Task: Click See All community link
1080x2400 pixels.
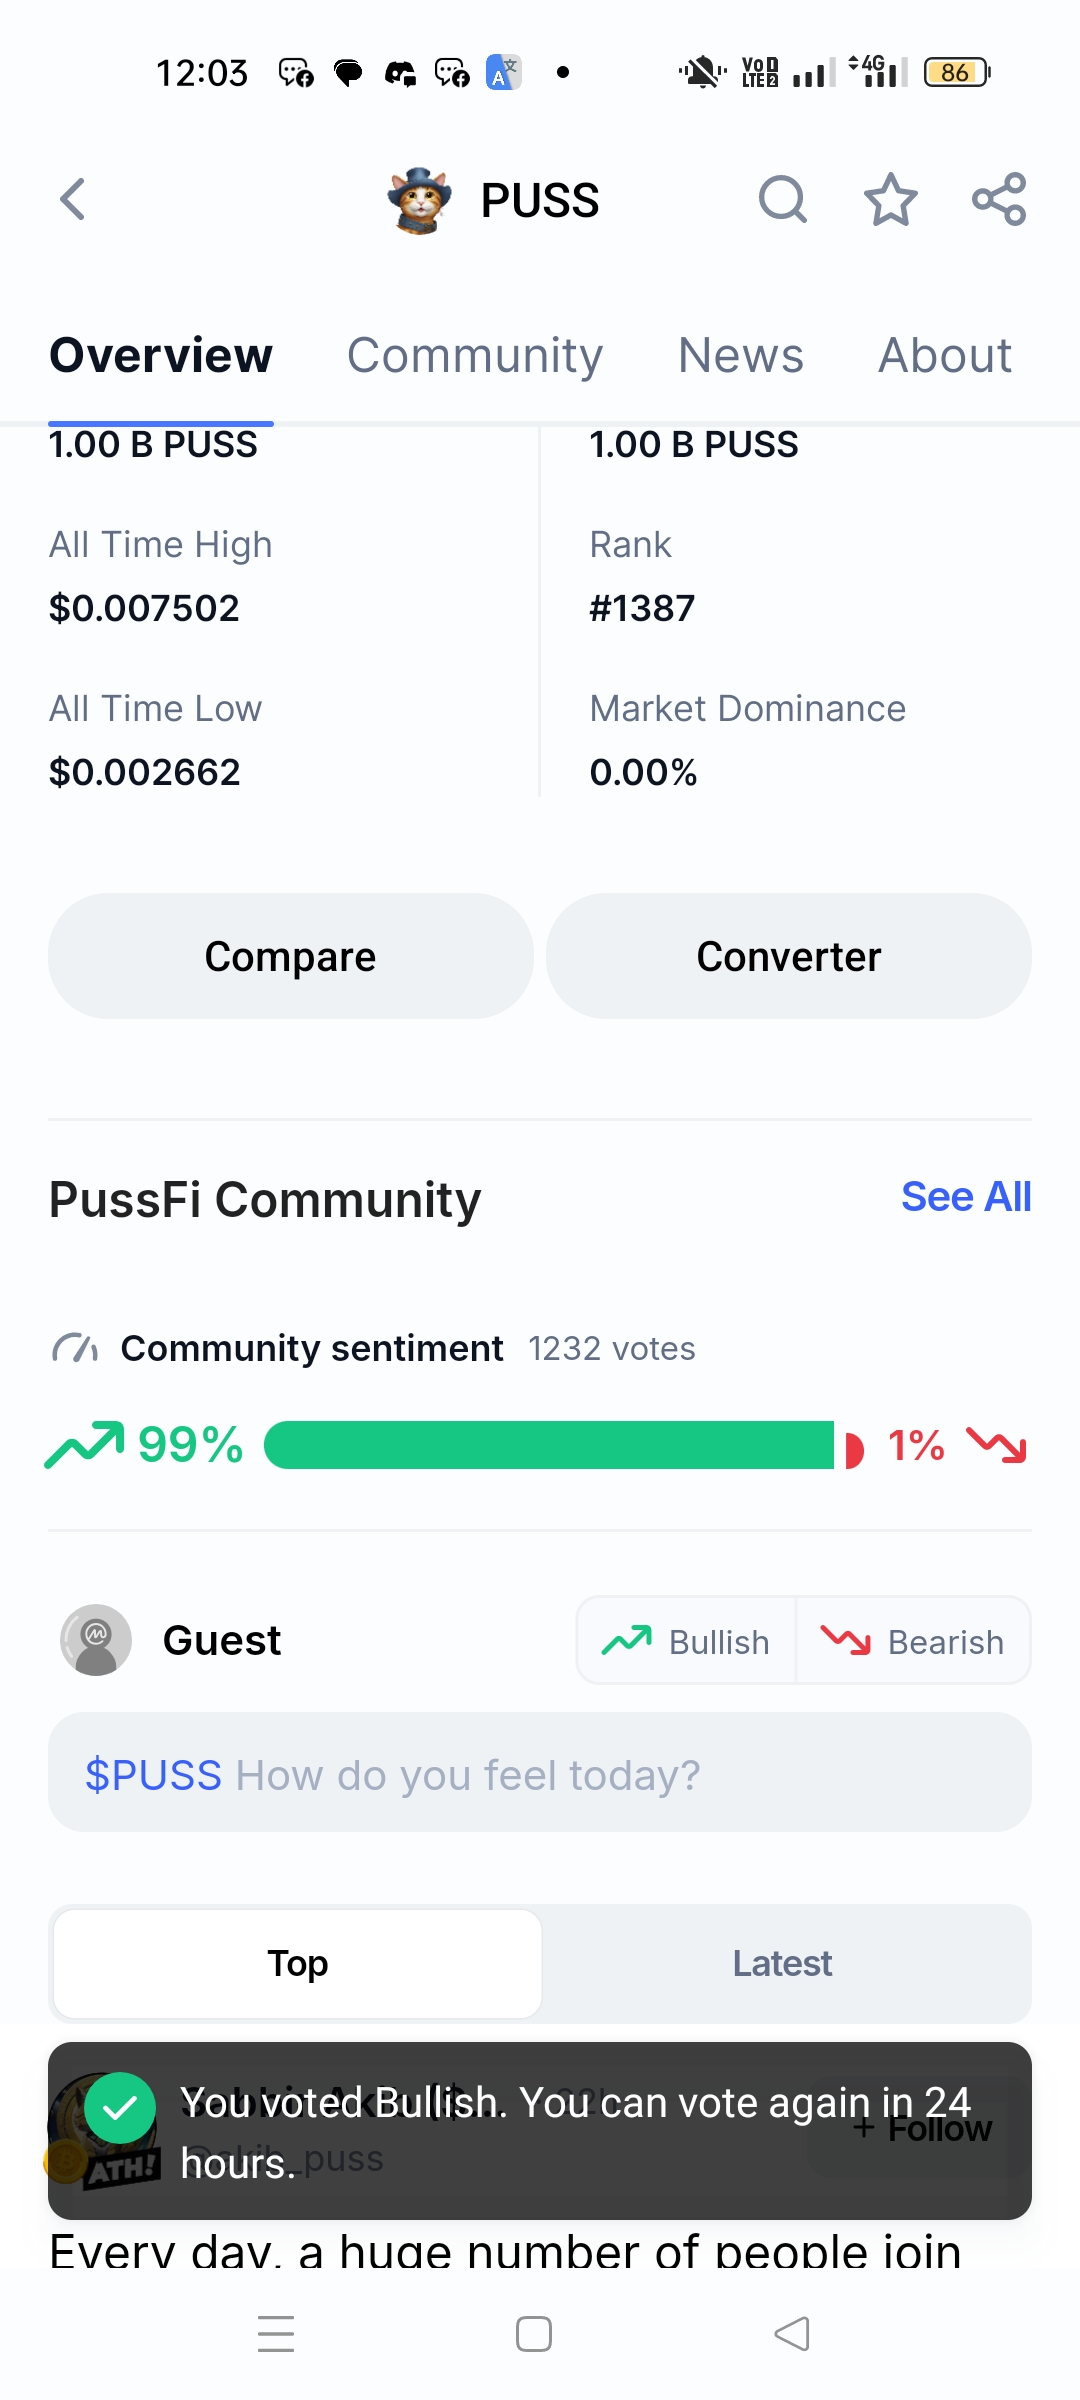Action: click(965, 1197)
